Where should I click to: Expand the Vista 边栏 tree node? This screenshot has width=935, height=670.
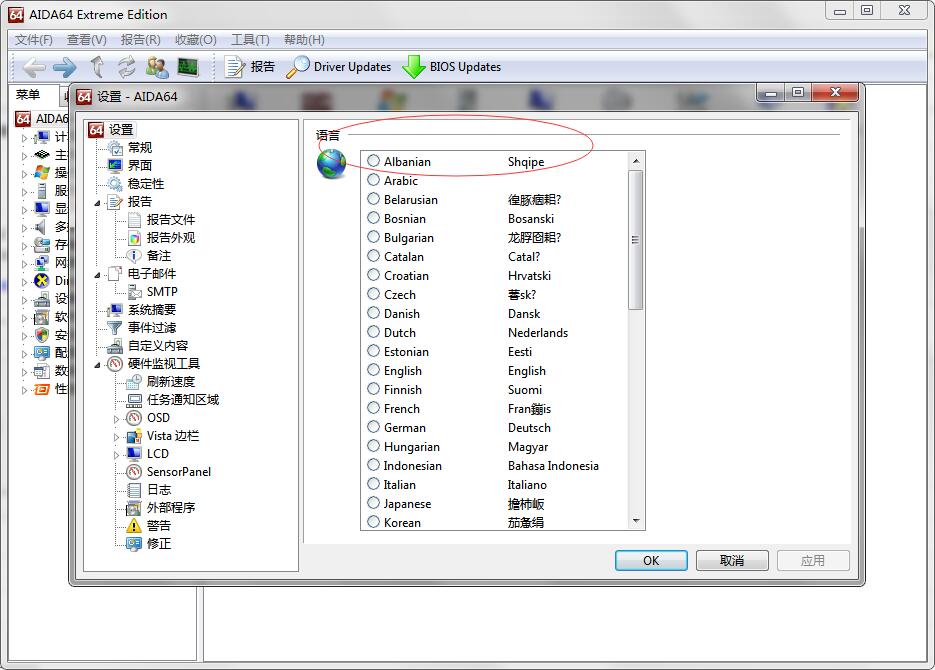click(117, 437)
